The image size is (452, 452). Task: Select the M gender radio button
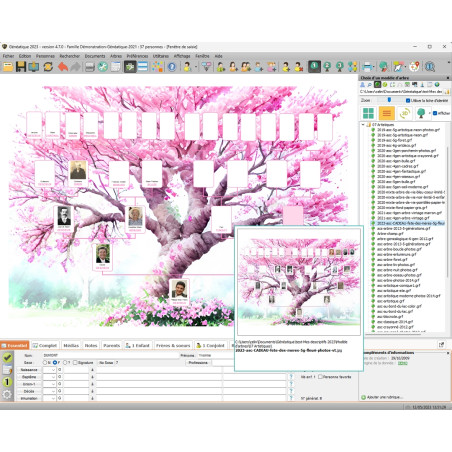tap(45, 362)
